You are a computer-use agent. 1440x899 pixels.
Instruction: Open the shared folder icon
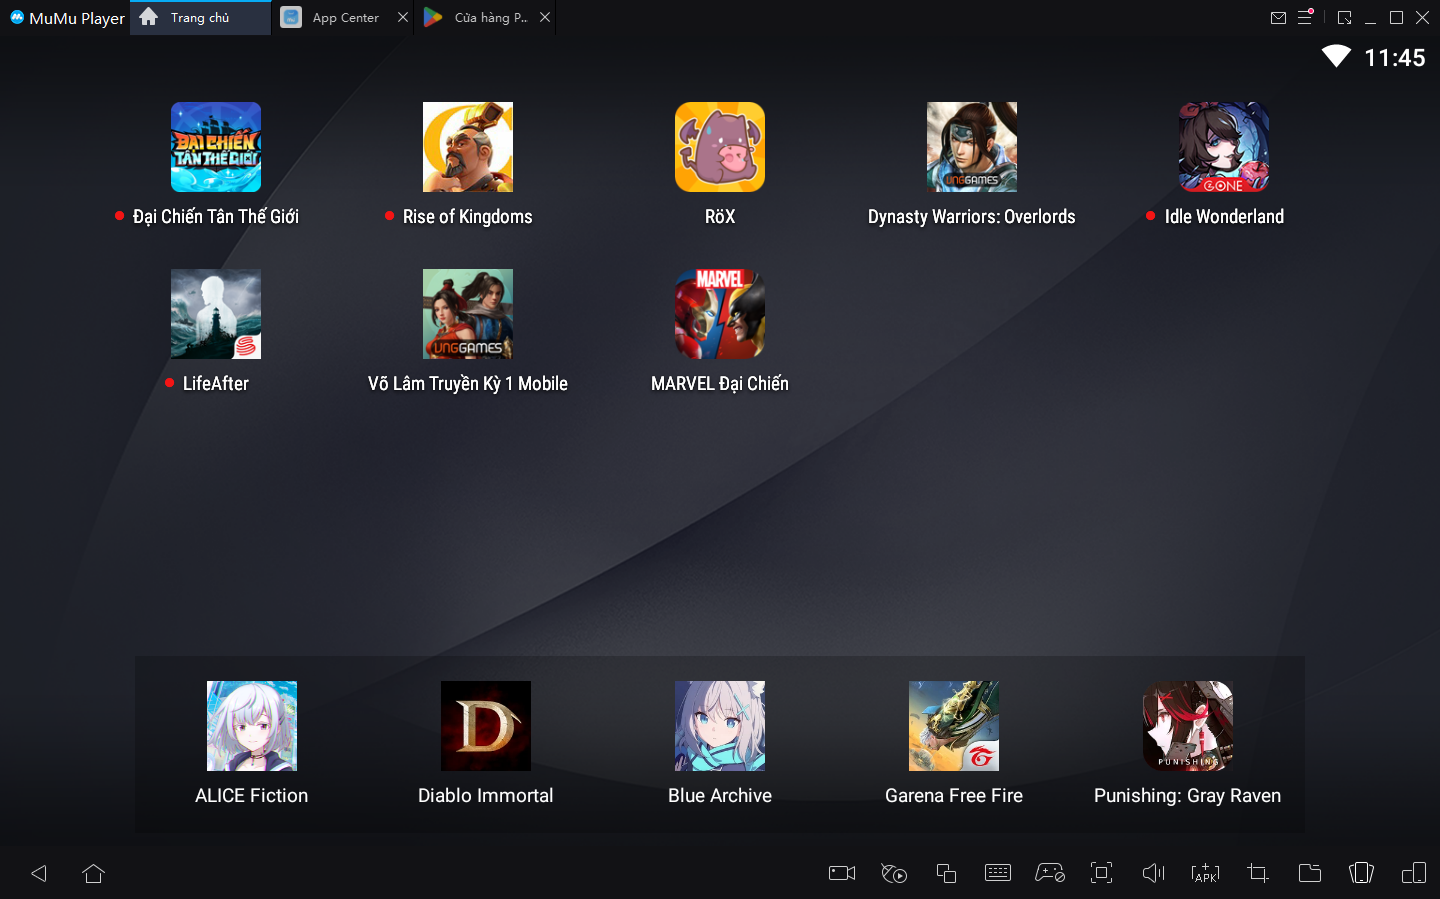1309,873
